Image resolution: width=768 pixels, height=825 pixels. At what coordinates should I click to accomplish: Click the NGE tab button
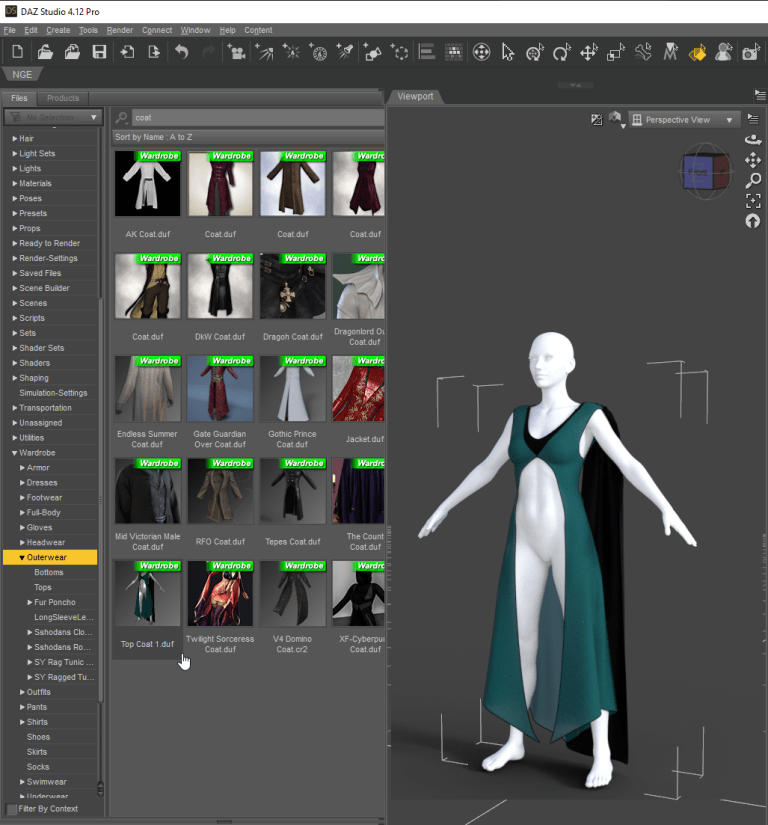pos(22,75)
